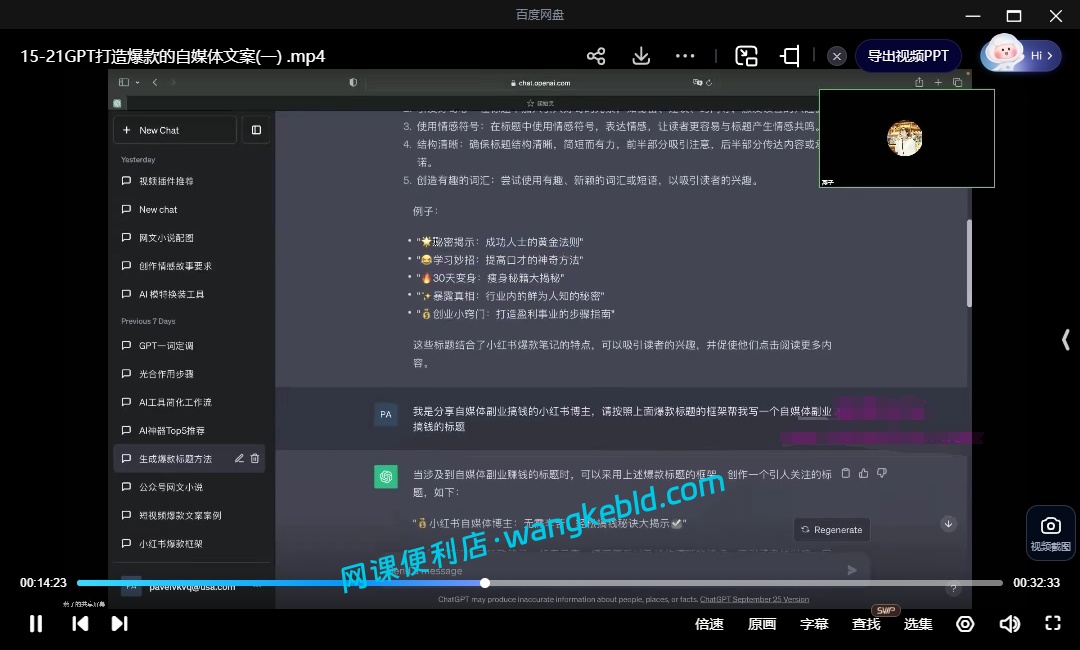Click the ChatGPT message input field
This screenshot has width=1080, height=650.
coord(620,570)
